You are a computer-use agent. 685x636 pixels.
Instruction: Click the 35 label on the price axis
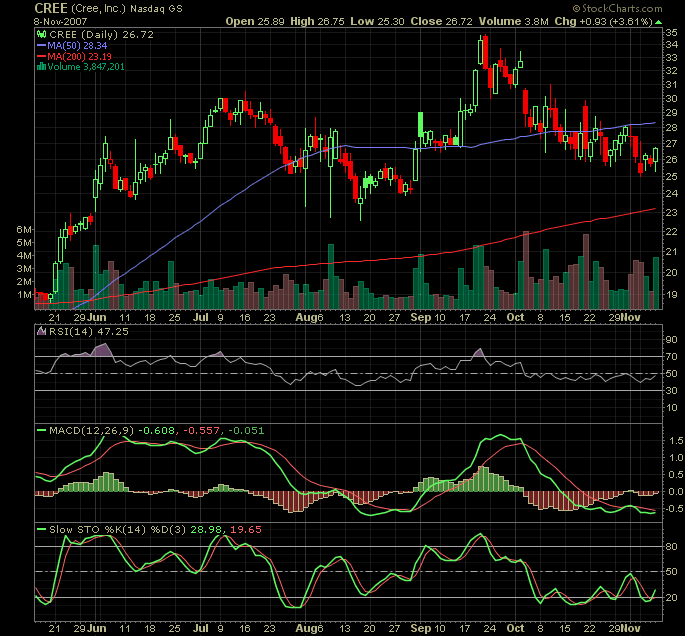click(x=671, y=32)
